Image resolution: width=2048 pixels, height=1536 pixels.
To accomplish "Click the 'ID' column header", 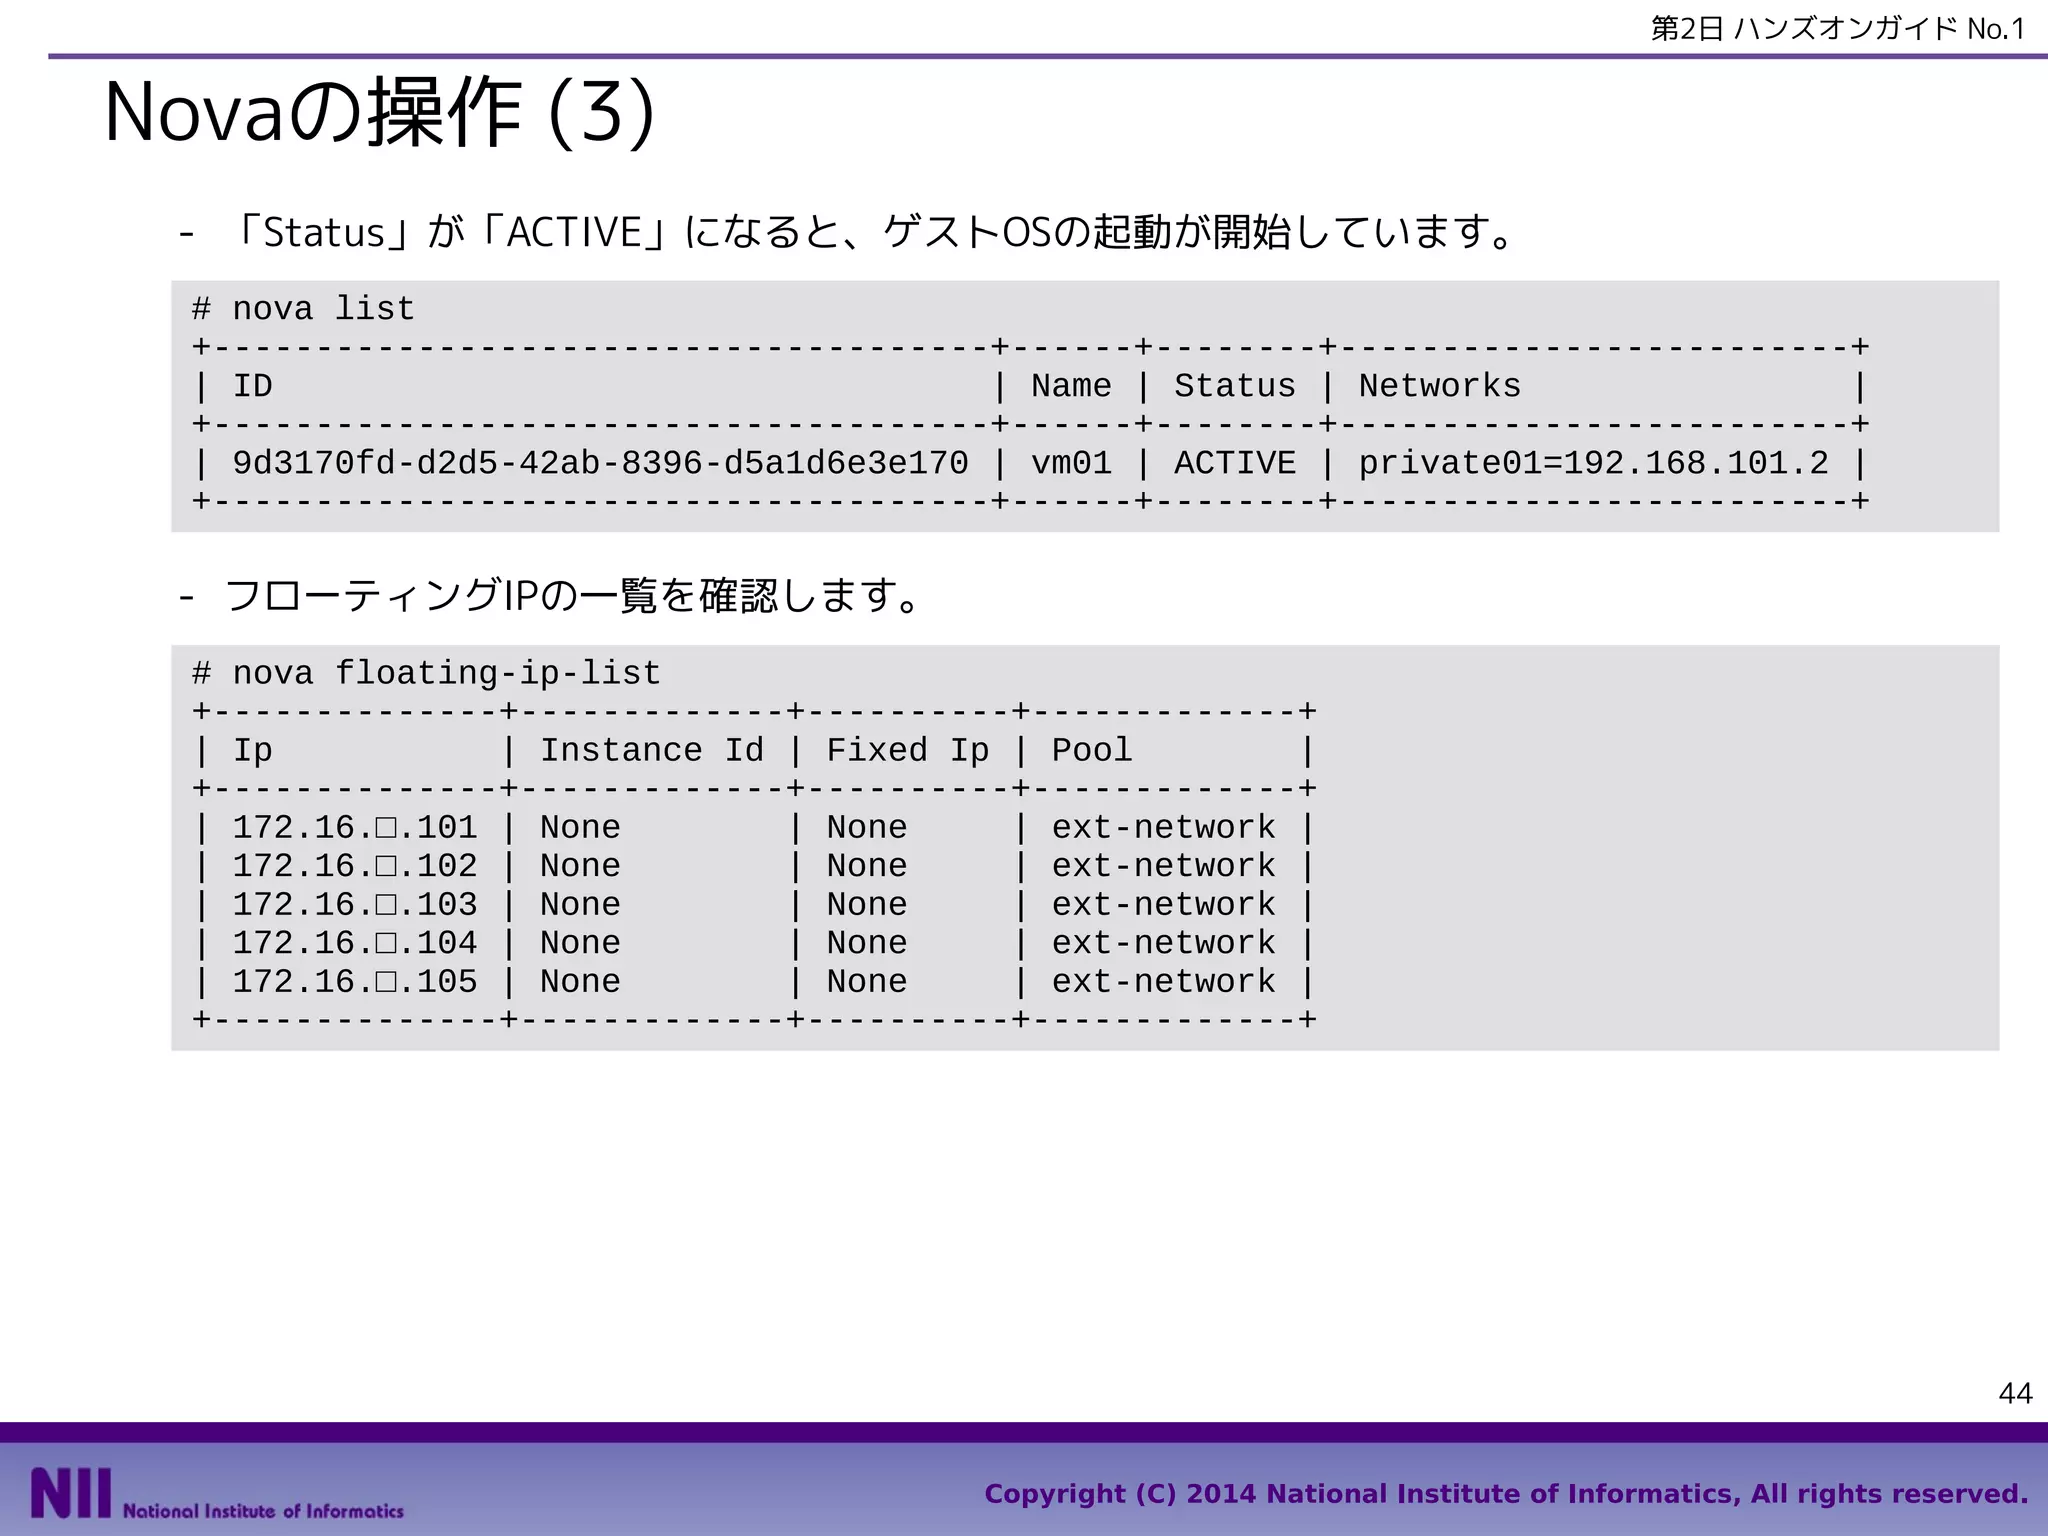I will click(x=252, y=386).
